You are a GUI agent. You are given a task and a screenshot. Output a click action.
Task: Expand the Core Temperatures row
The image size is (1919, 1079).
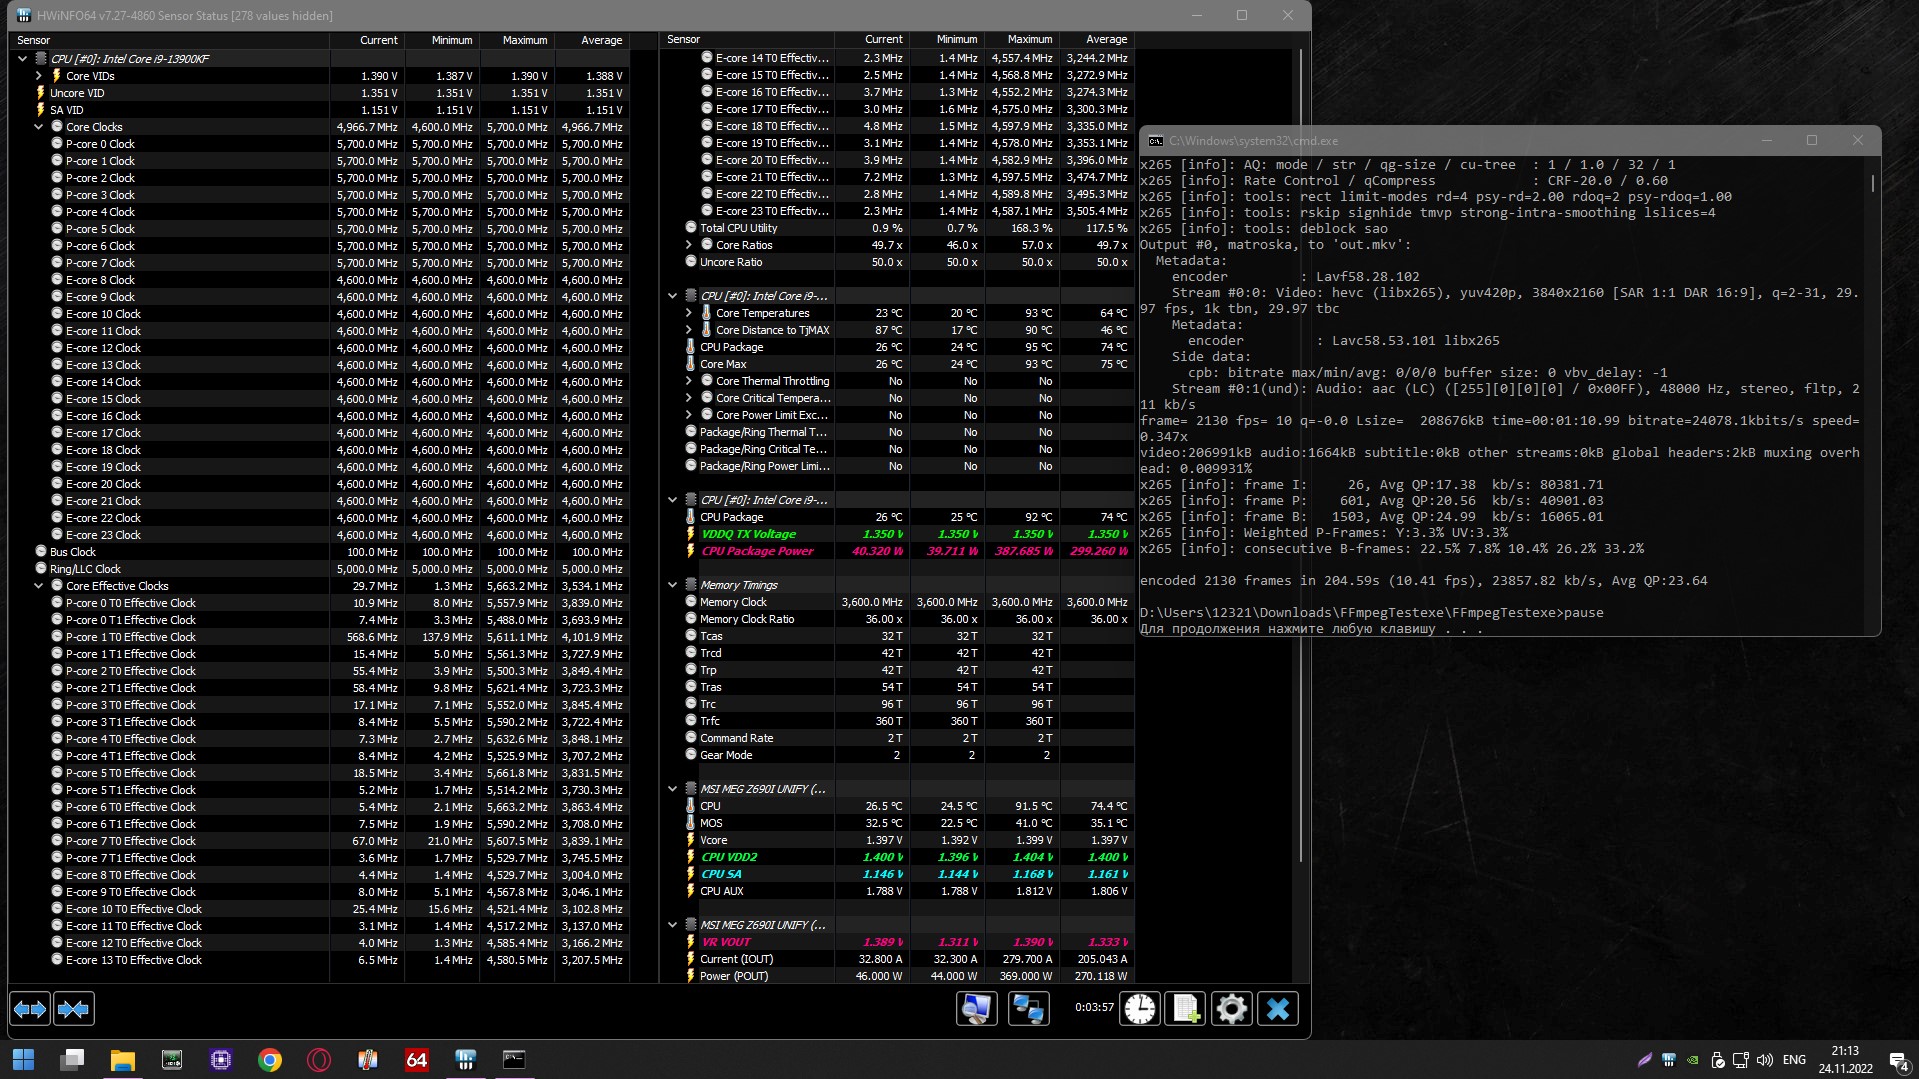tap(689, 313)
